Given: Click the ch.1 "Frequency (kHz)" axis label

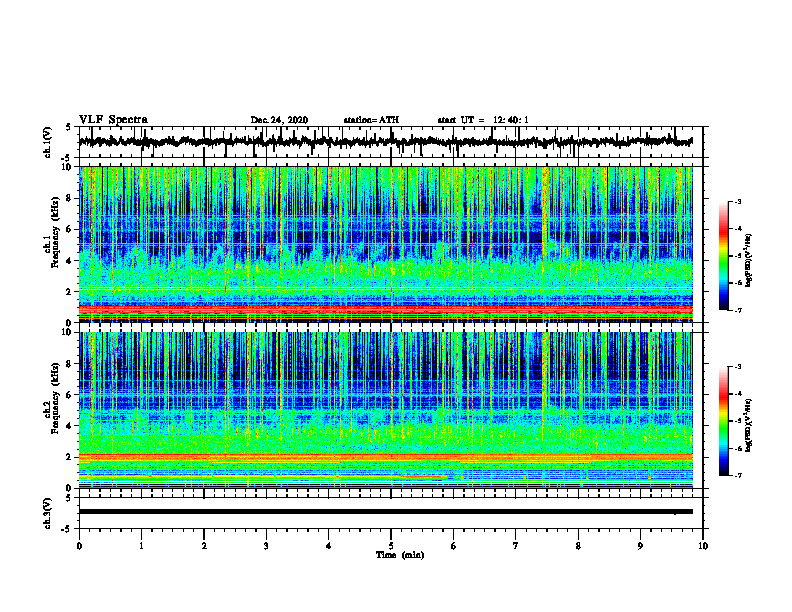Looking at the screenshot, I should (55, 233).
